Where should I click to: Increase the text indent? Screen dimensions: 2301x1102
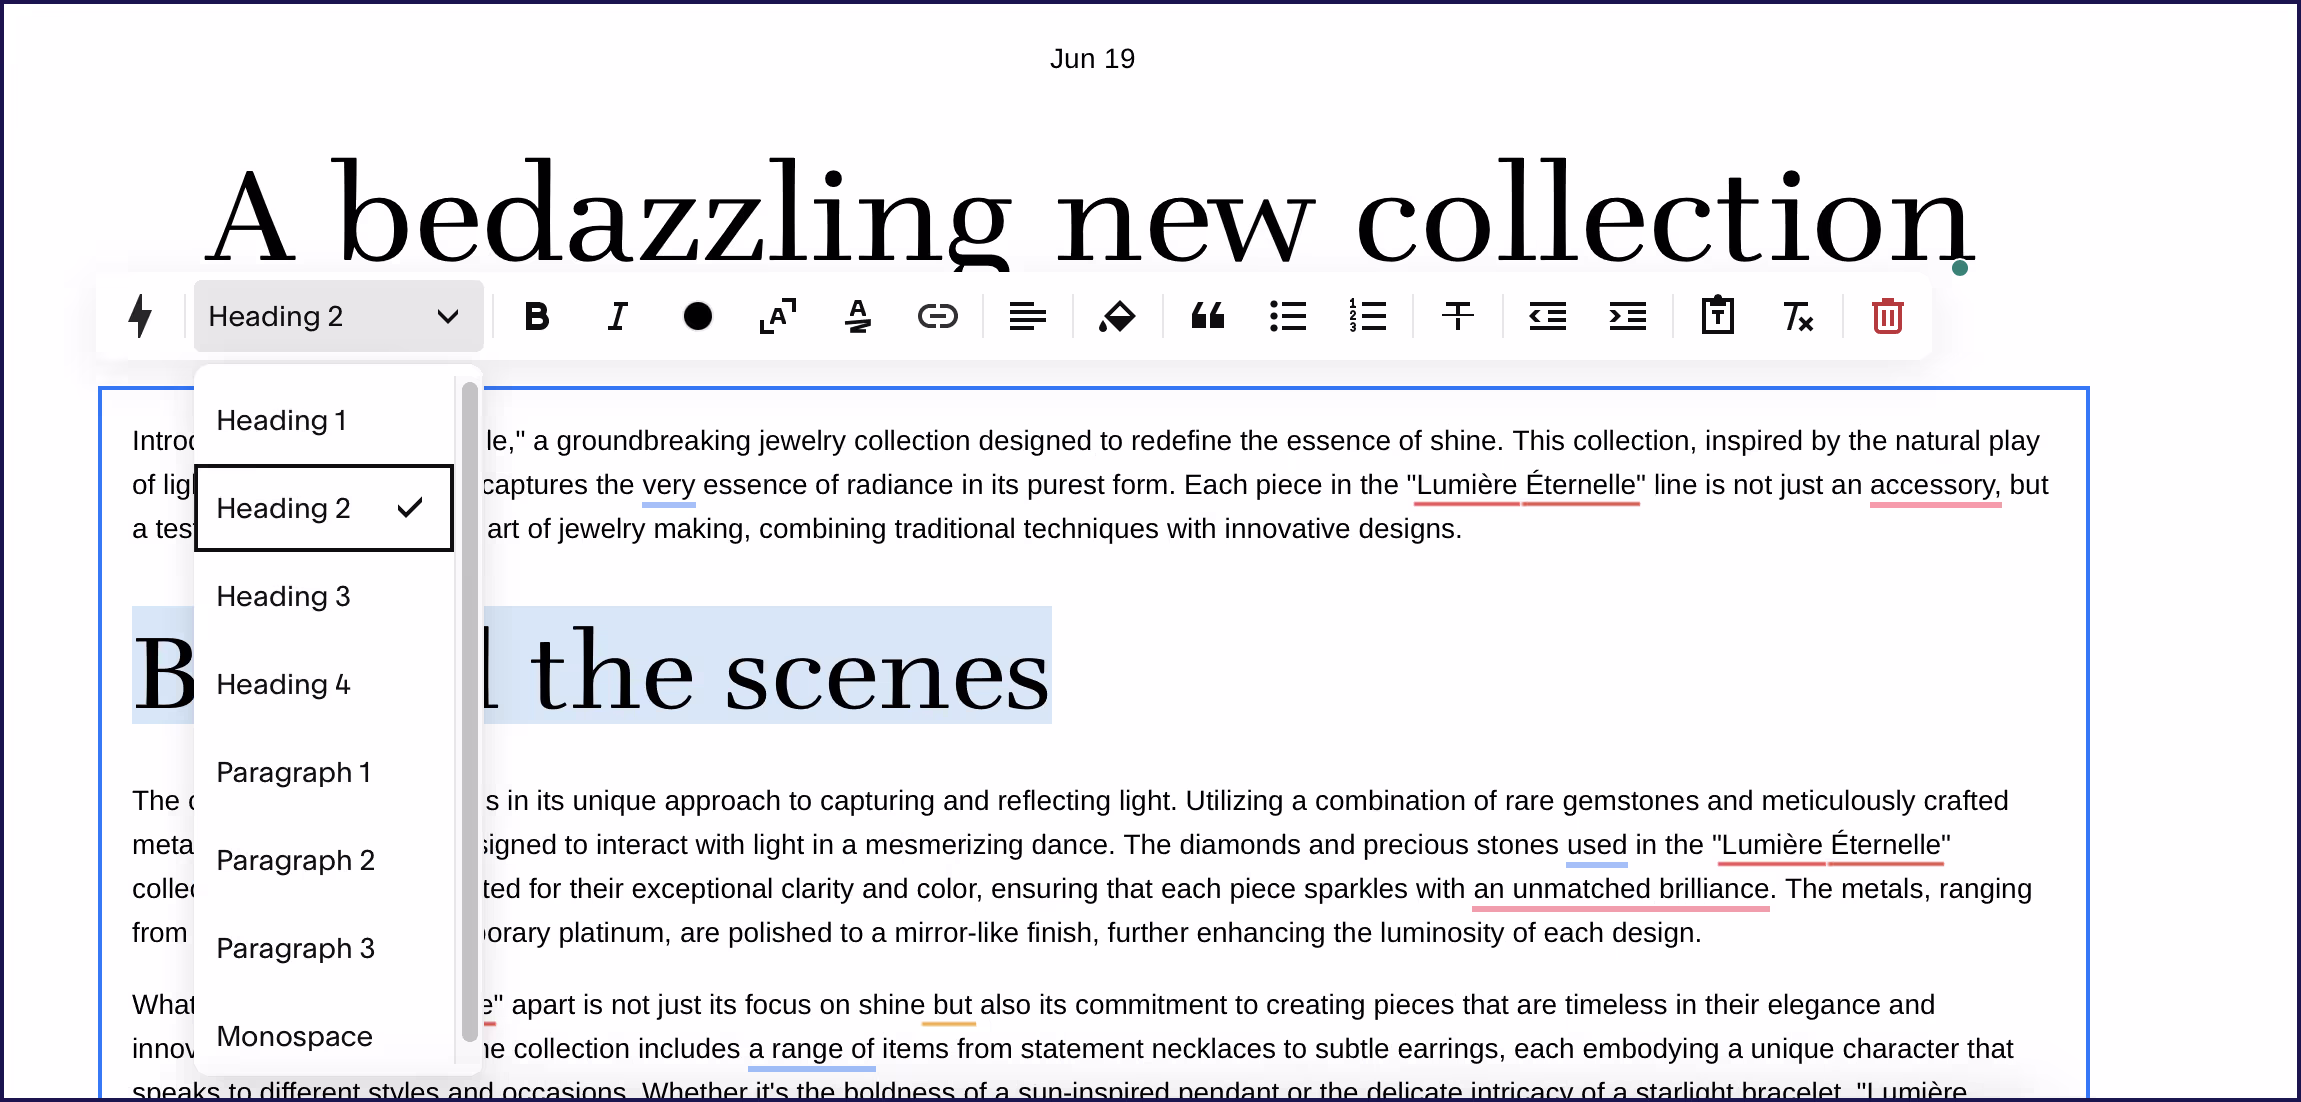click(x=1628, y=317)
